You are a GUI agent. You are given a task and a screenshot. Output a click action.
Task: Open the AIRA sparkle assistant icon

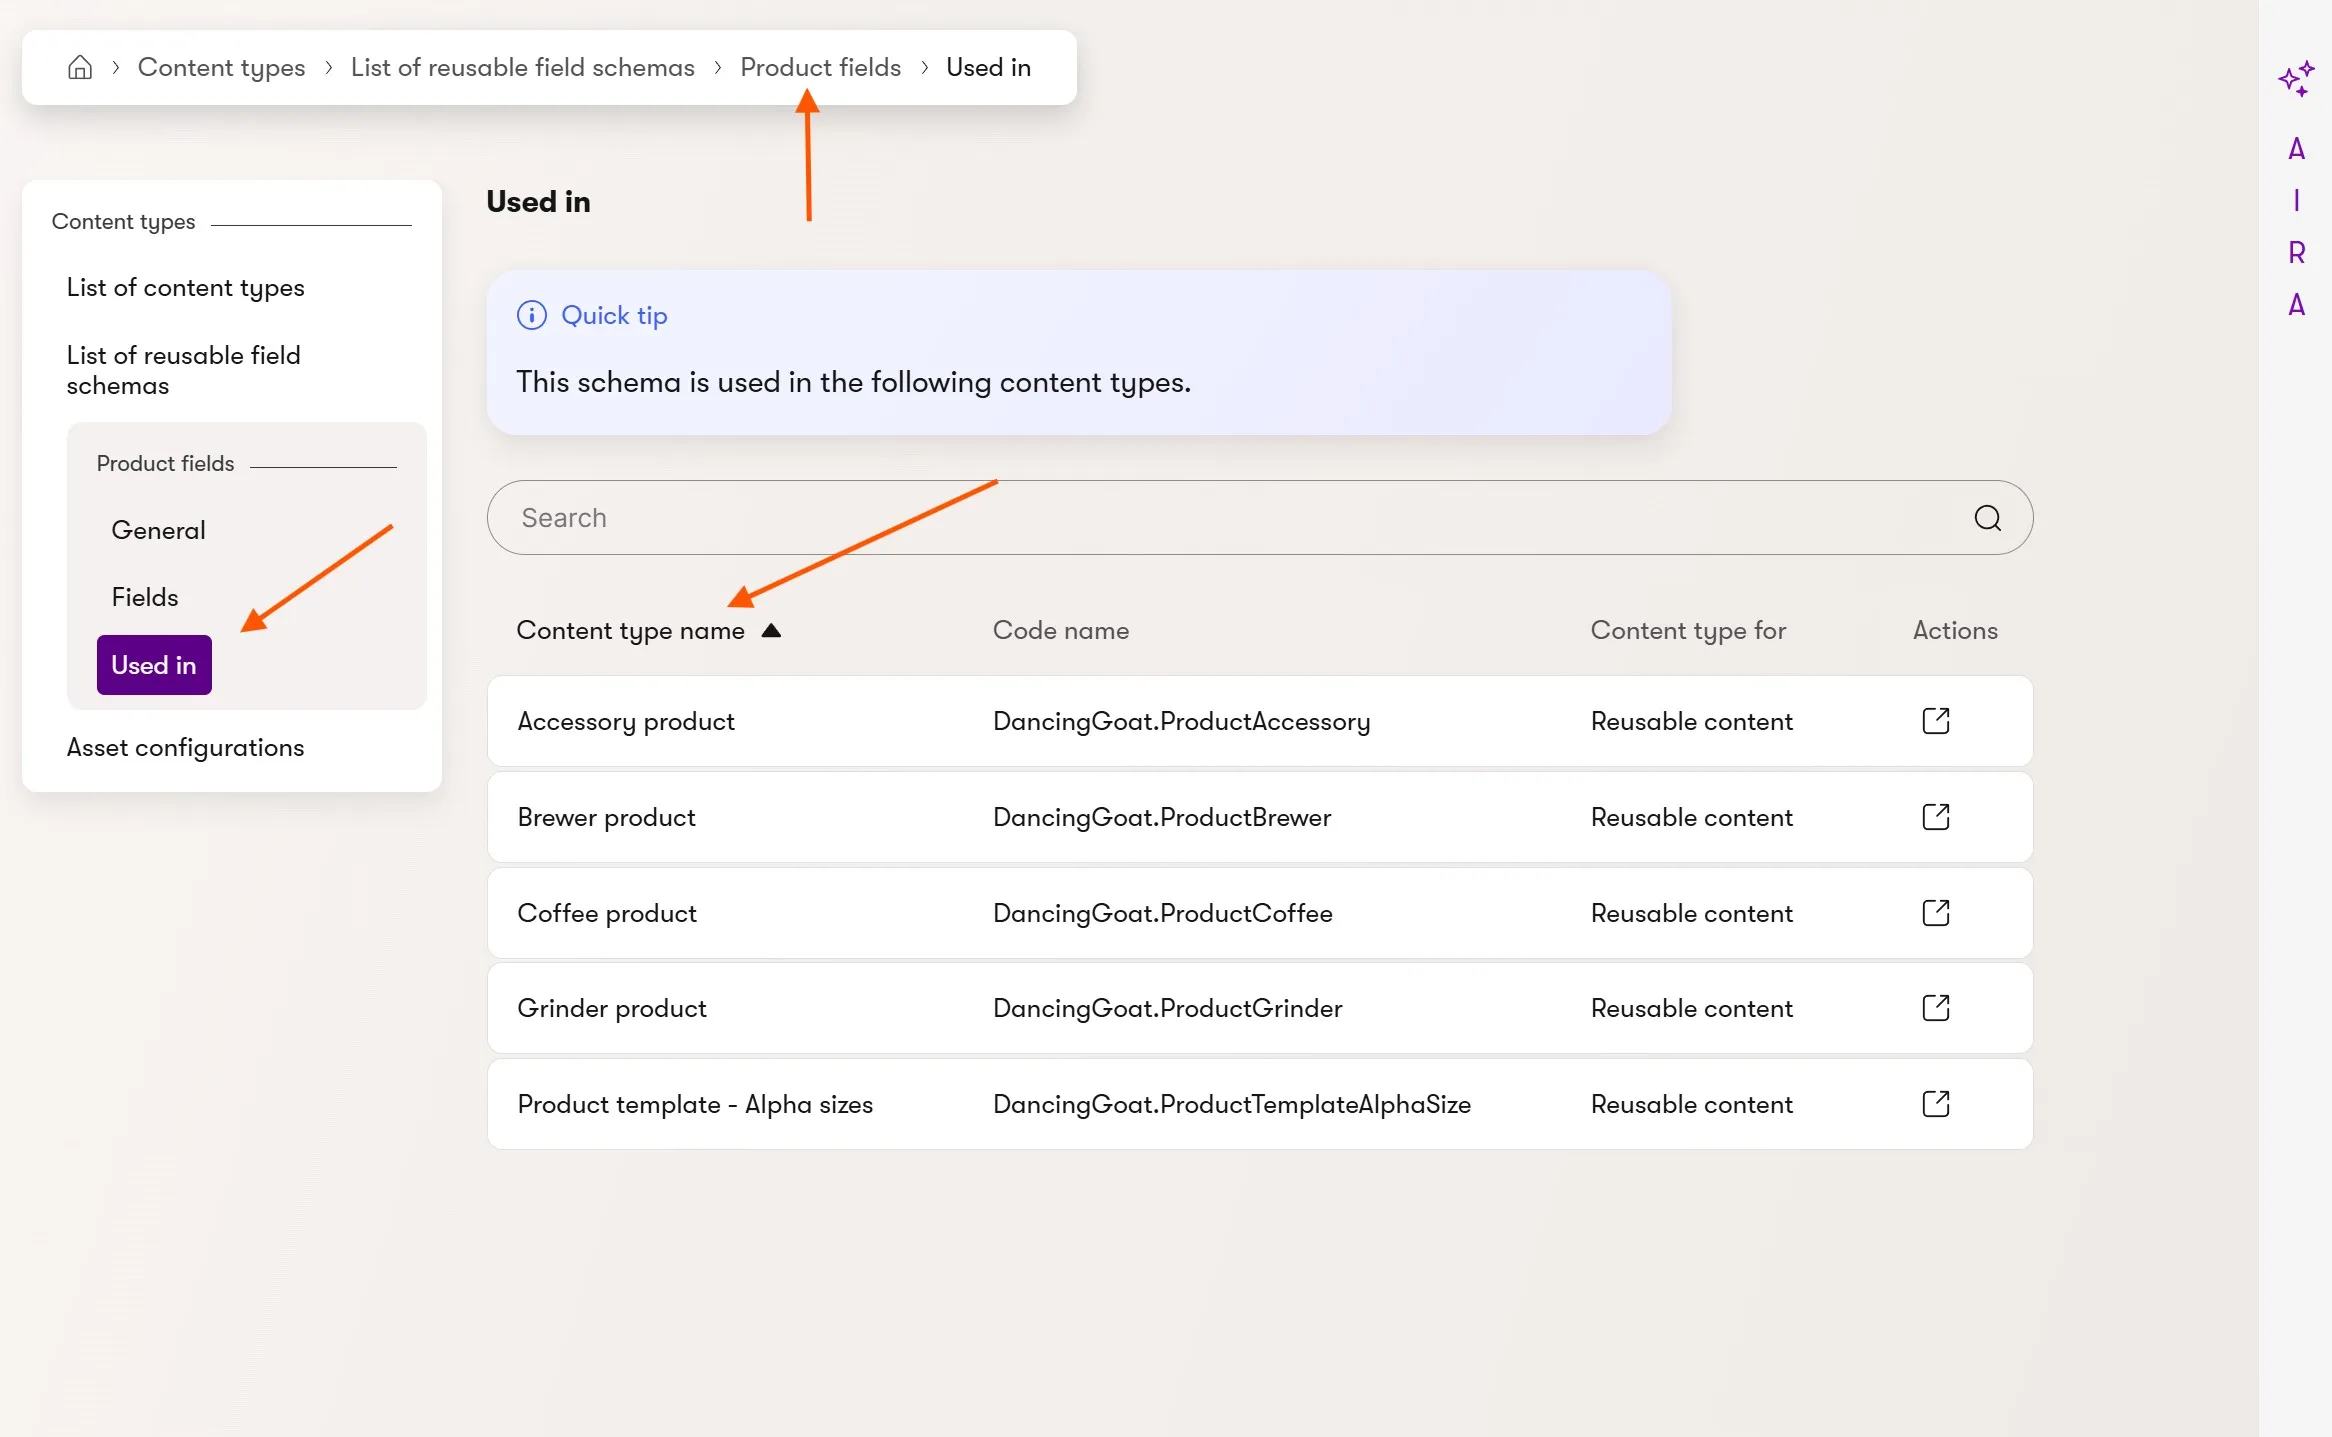click(2296, 78)
